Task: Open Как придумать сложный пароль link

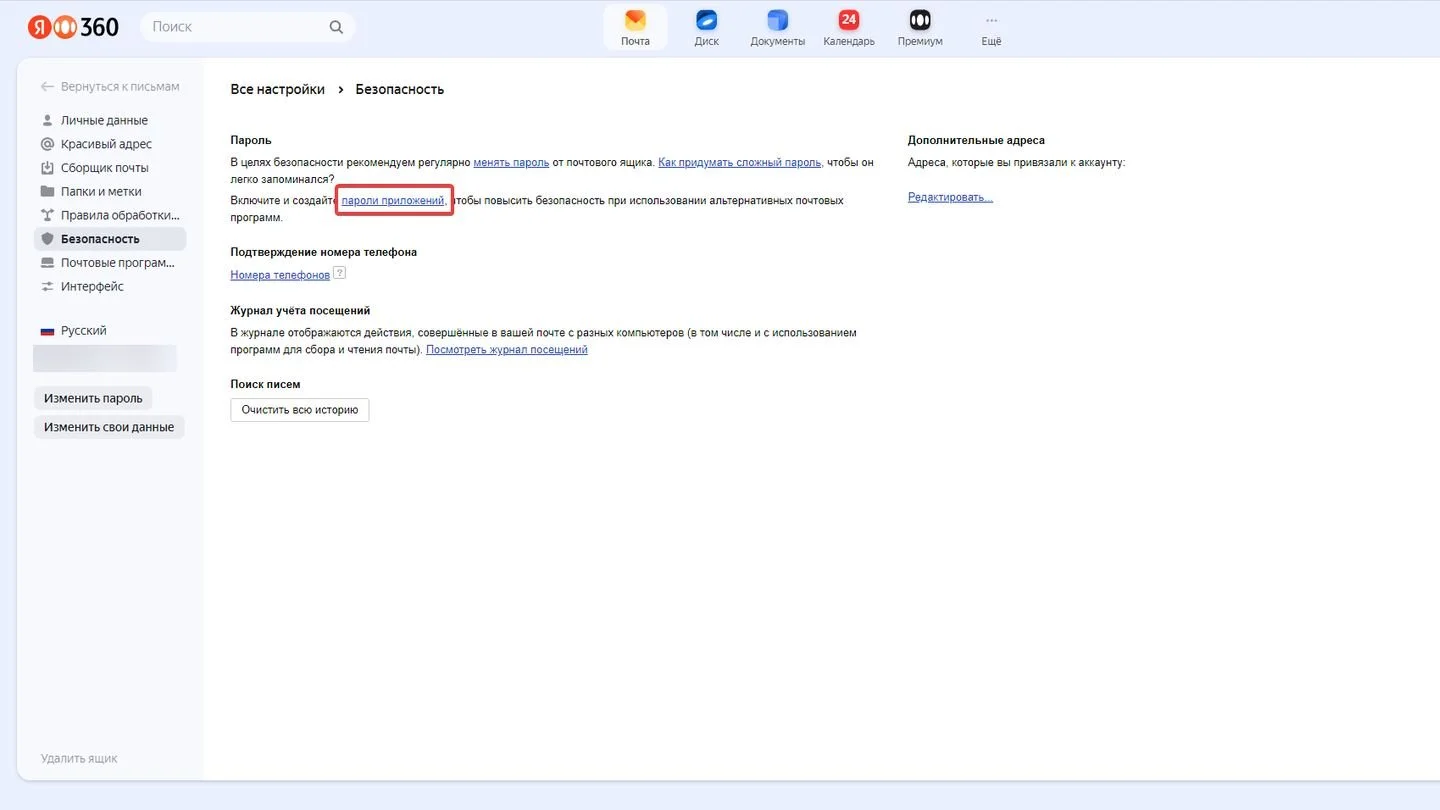Action: 740,162
